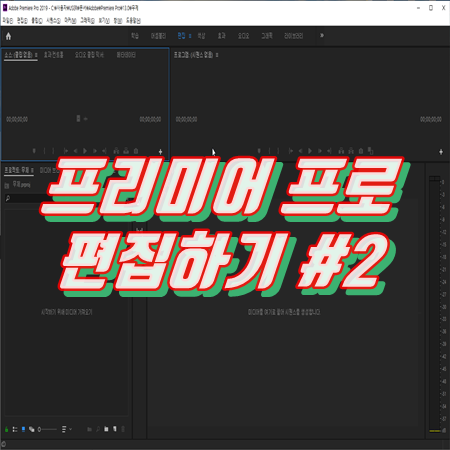The image size is (450, 450).
Task: Go to Out point in Program monitor
Action: 329,151
